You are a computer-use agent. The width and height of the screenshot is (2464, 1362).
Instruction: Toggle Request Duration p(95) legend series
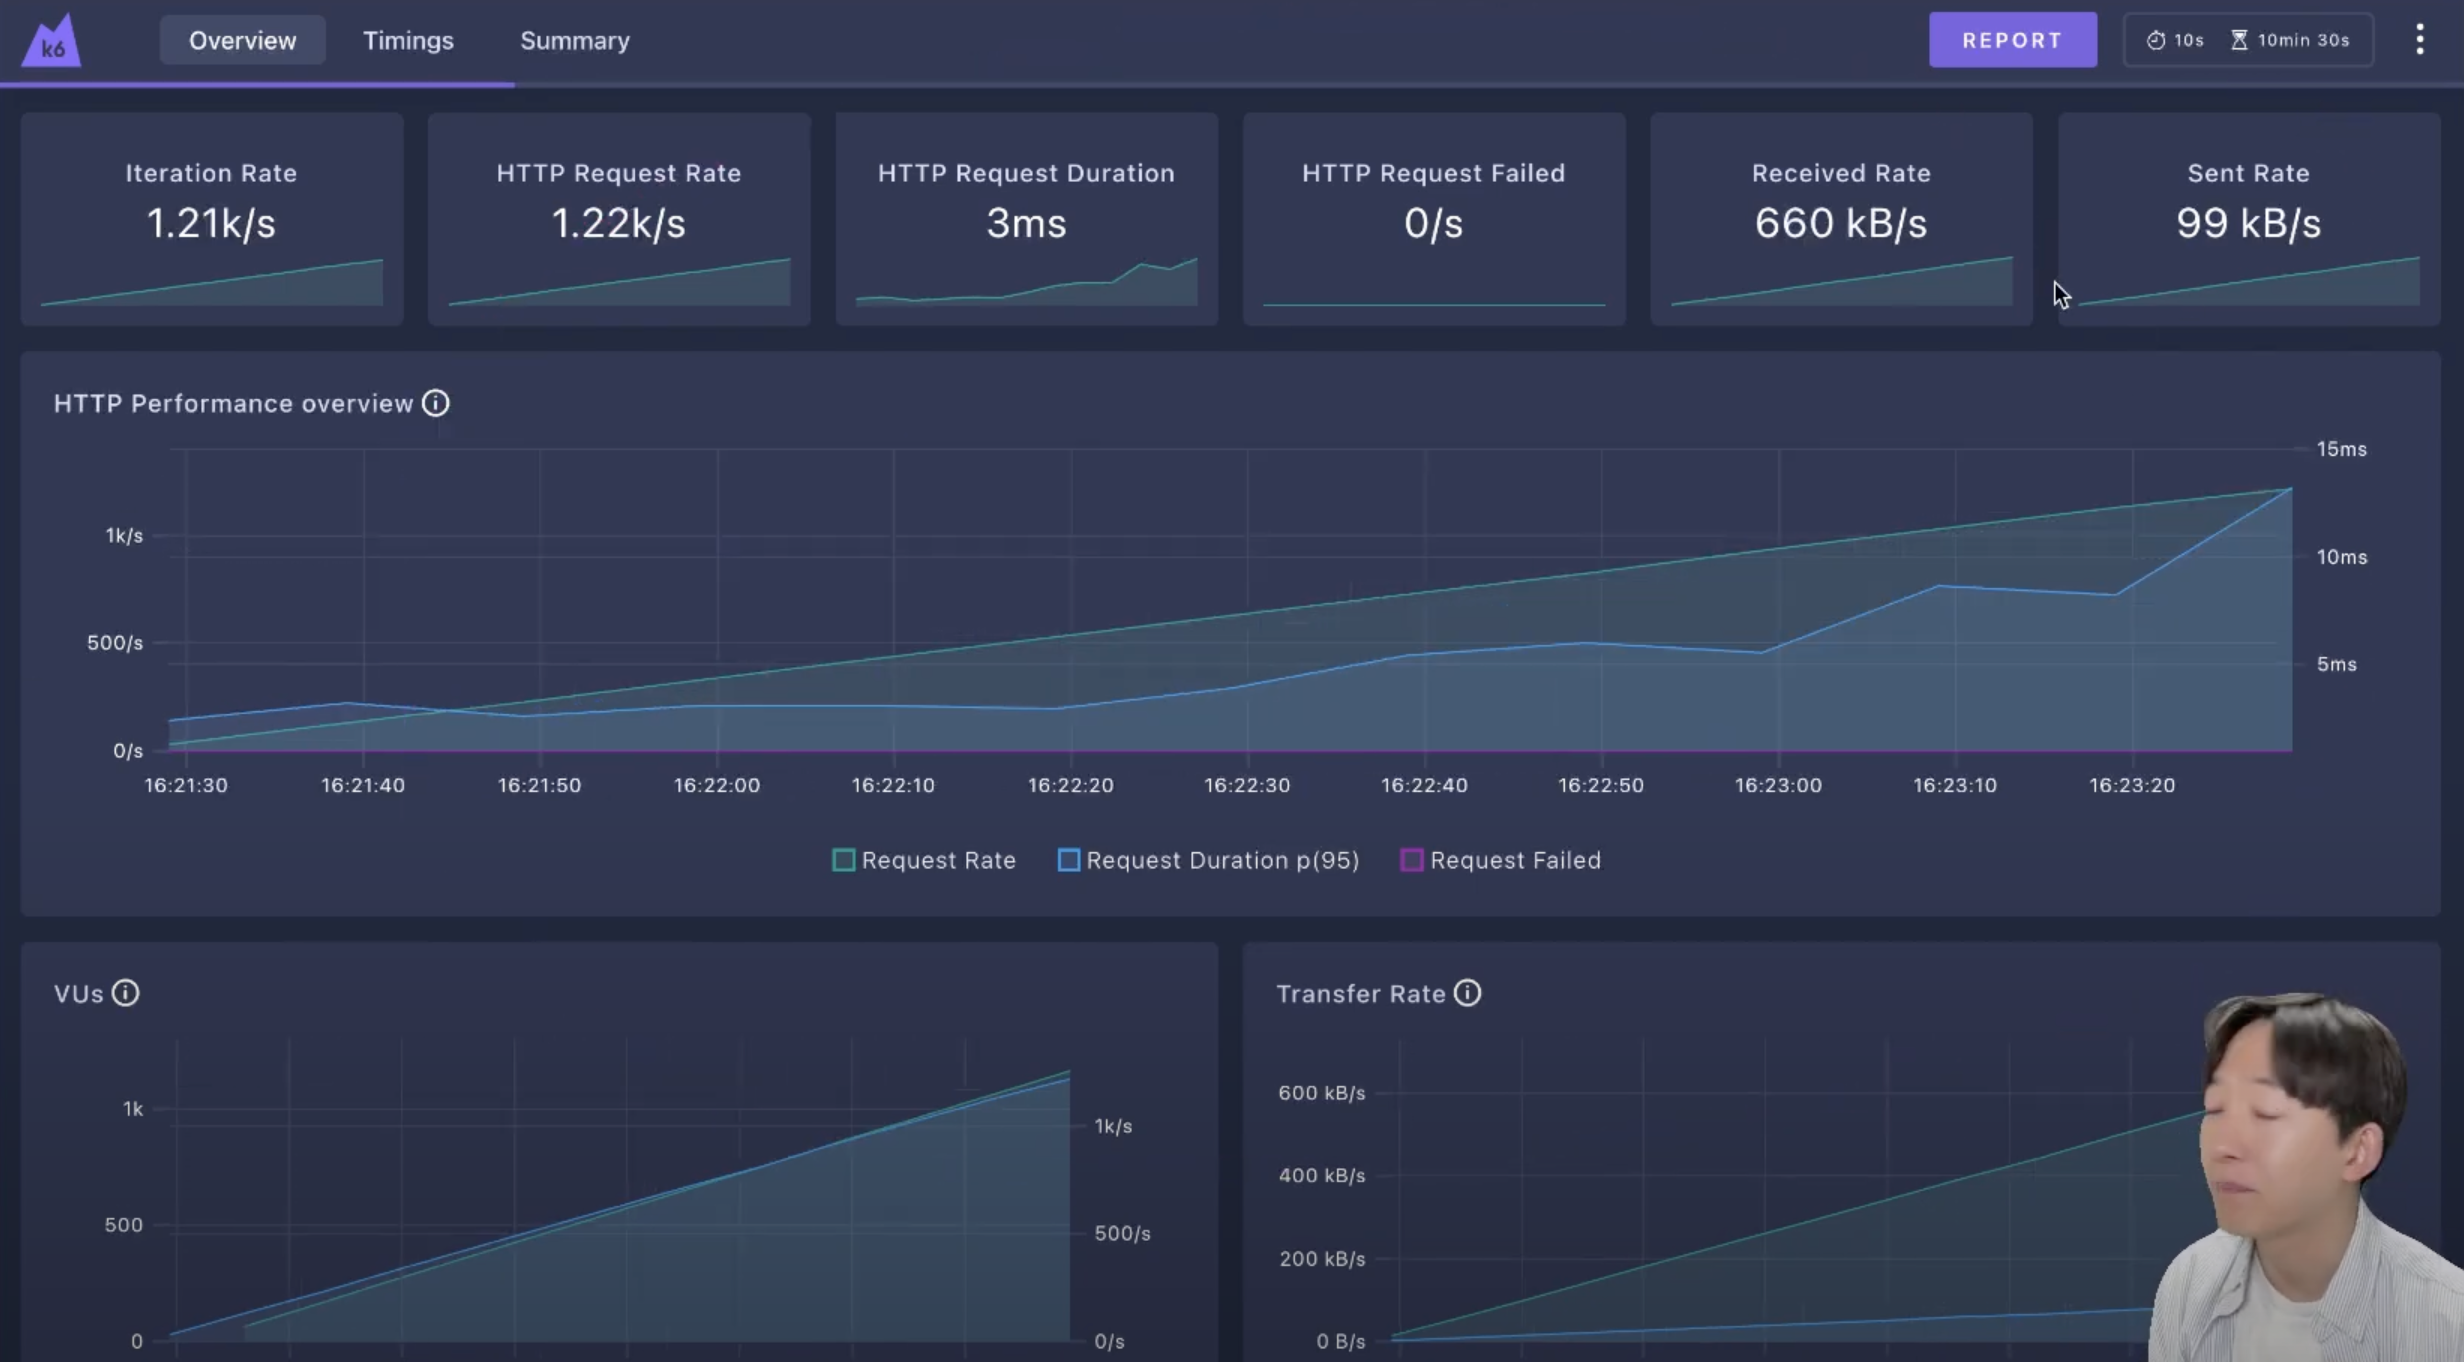tap(1208, 860)
